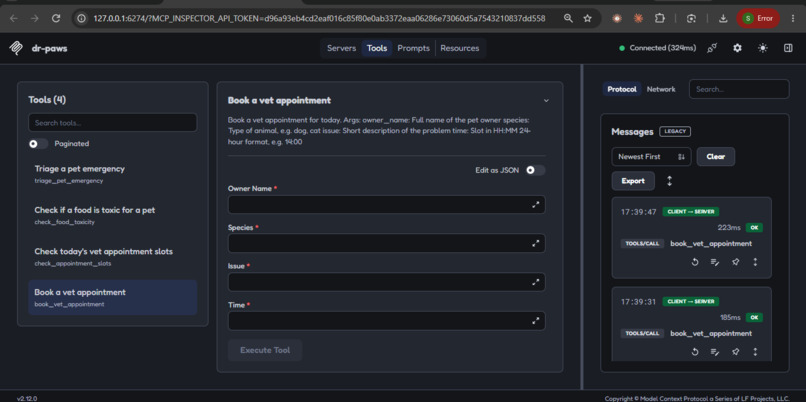806x402 pixels.
Task: Expand the Species field with its expand icon
Action: (536, 244)
